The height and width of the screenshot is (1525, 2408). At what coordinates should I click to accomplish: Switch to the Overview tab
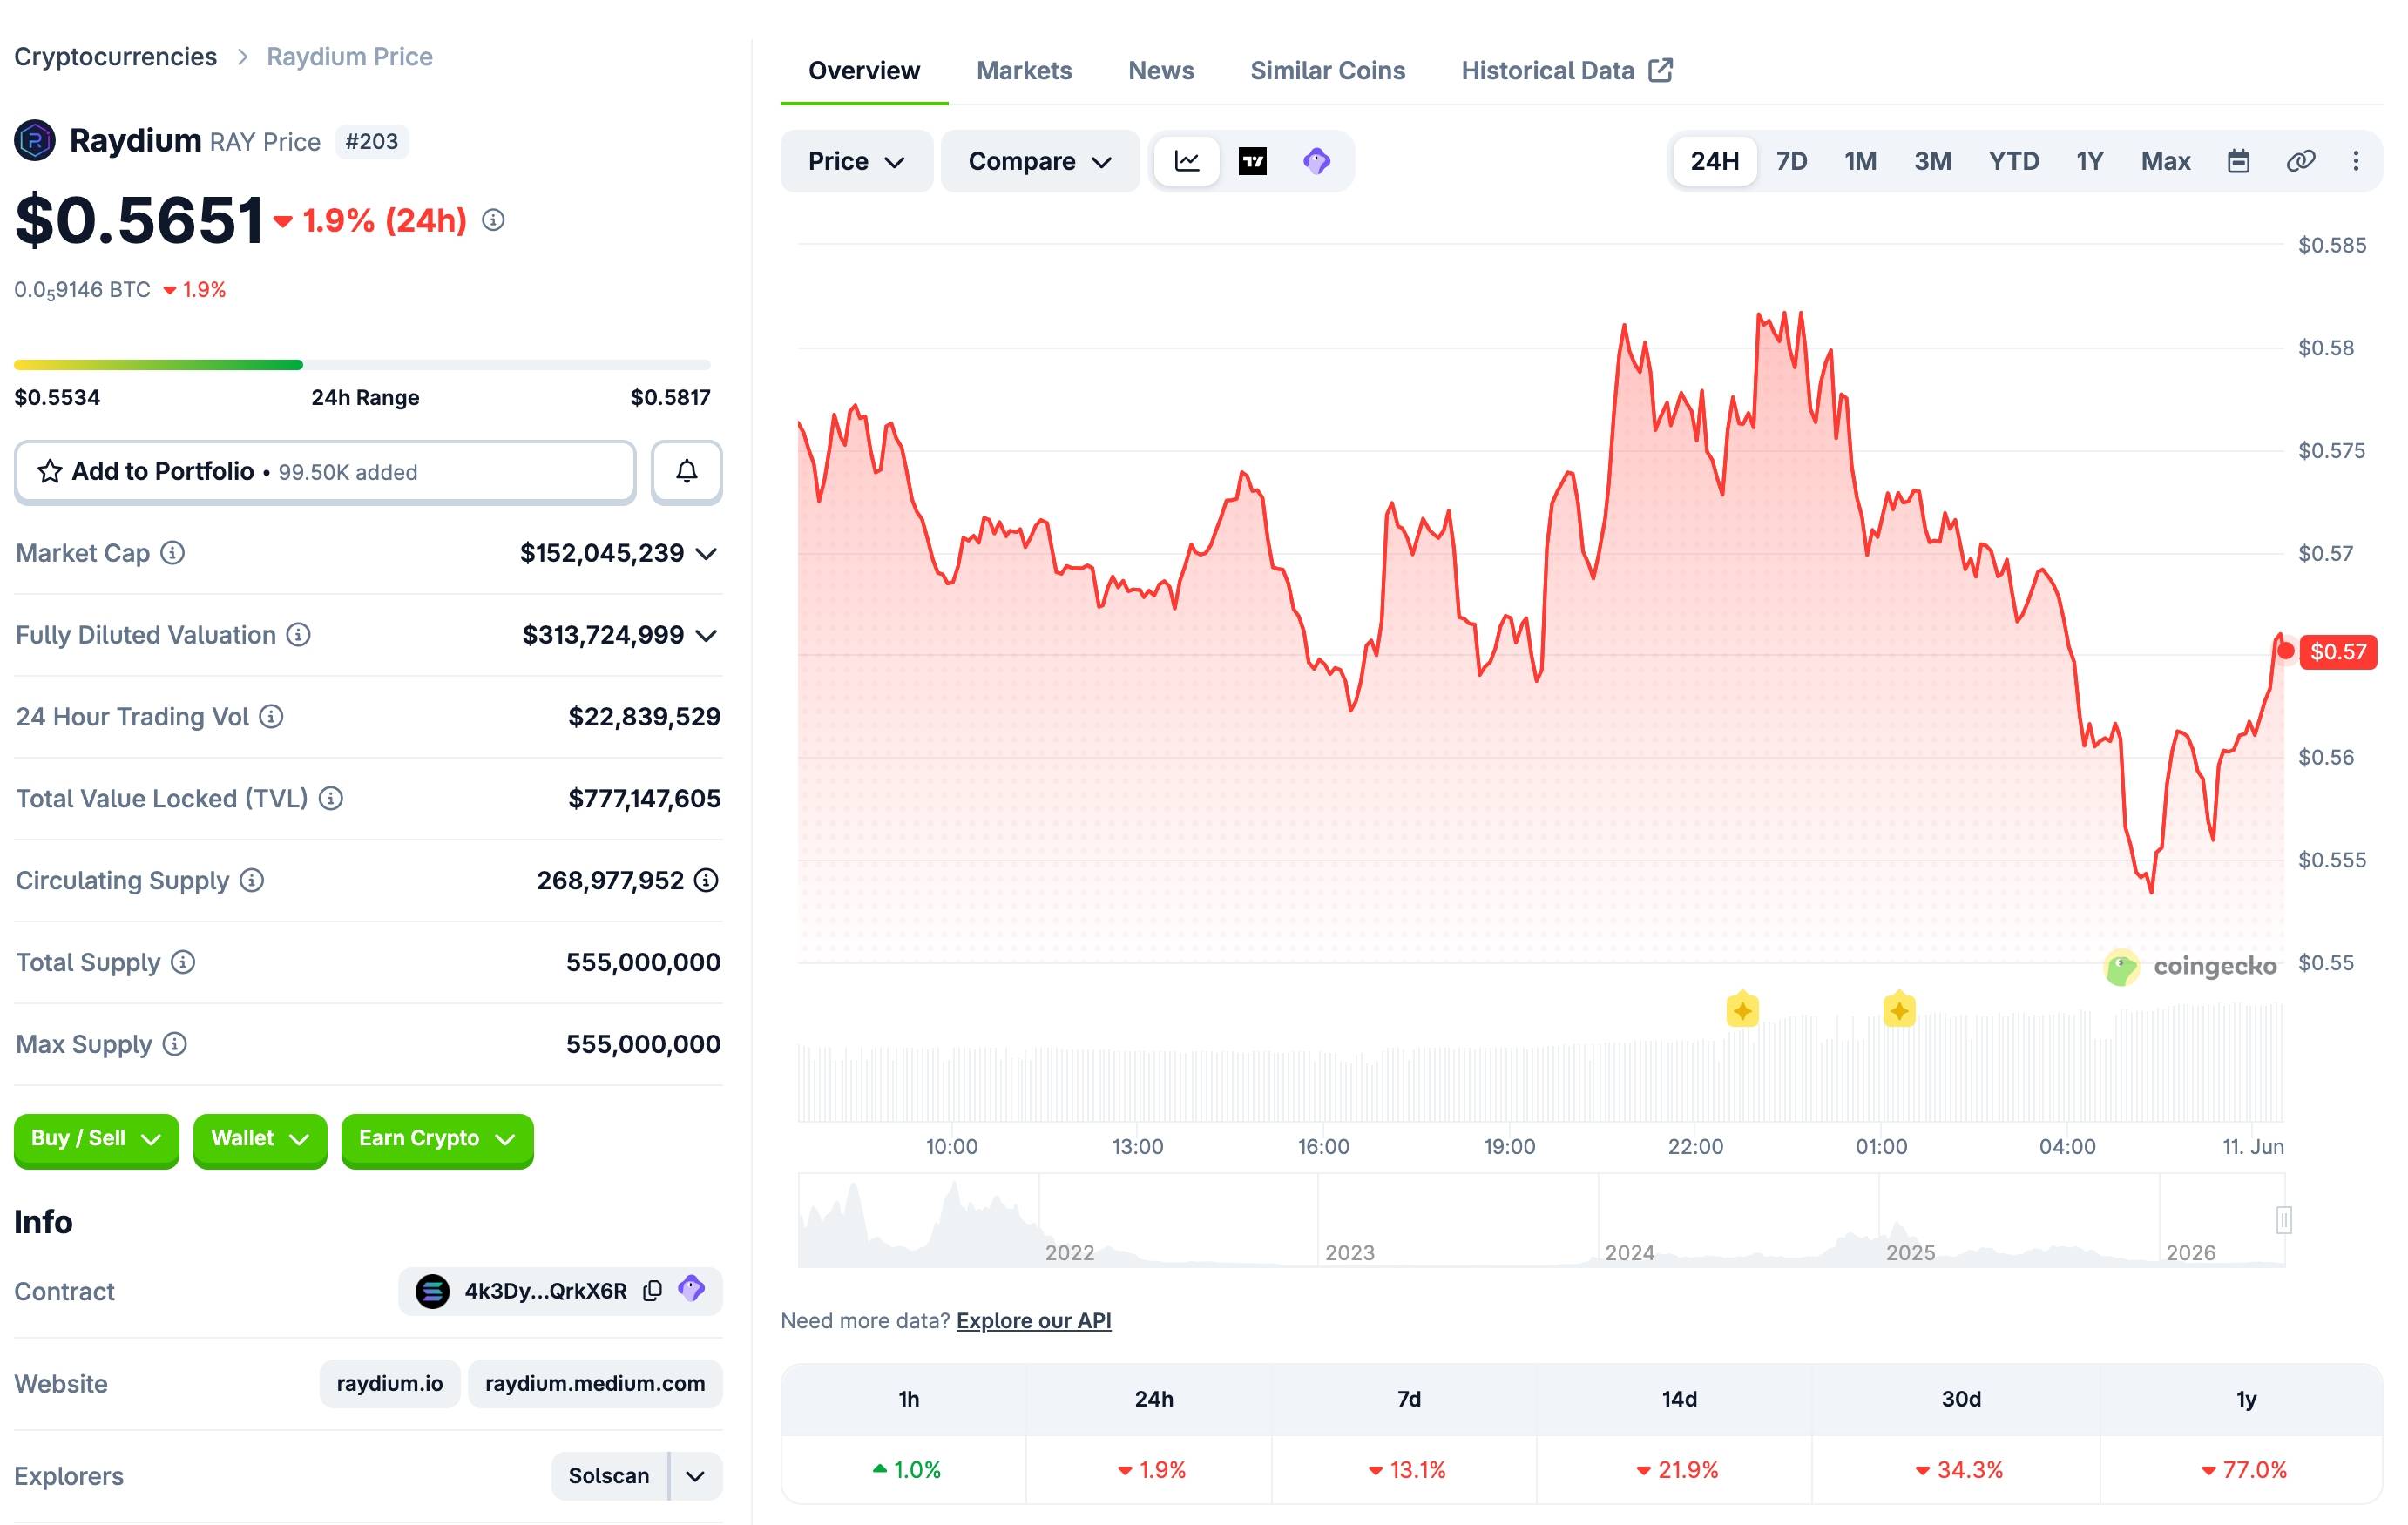pos(864,70)
